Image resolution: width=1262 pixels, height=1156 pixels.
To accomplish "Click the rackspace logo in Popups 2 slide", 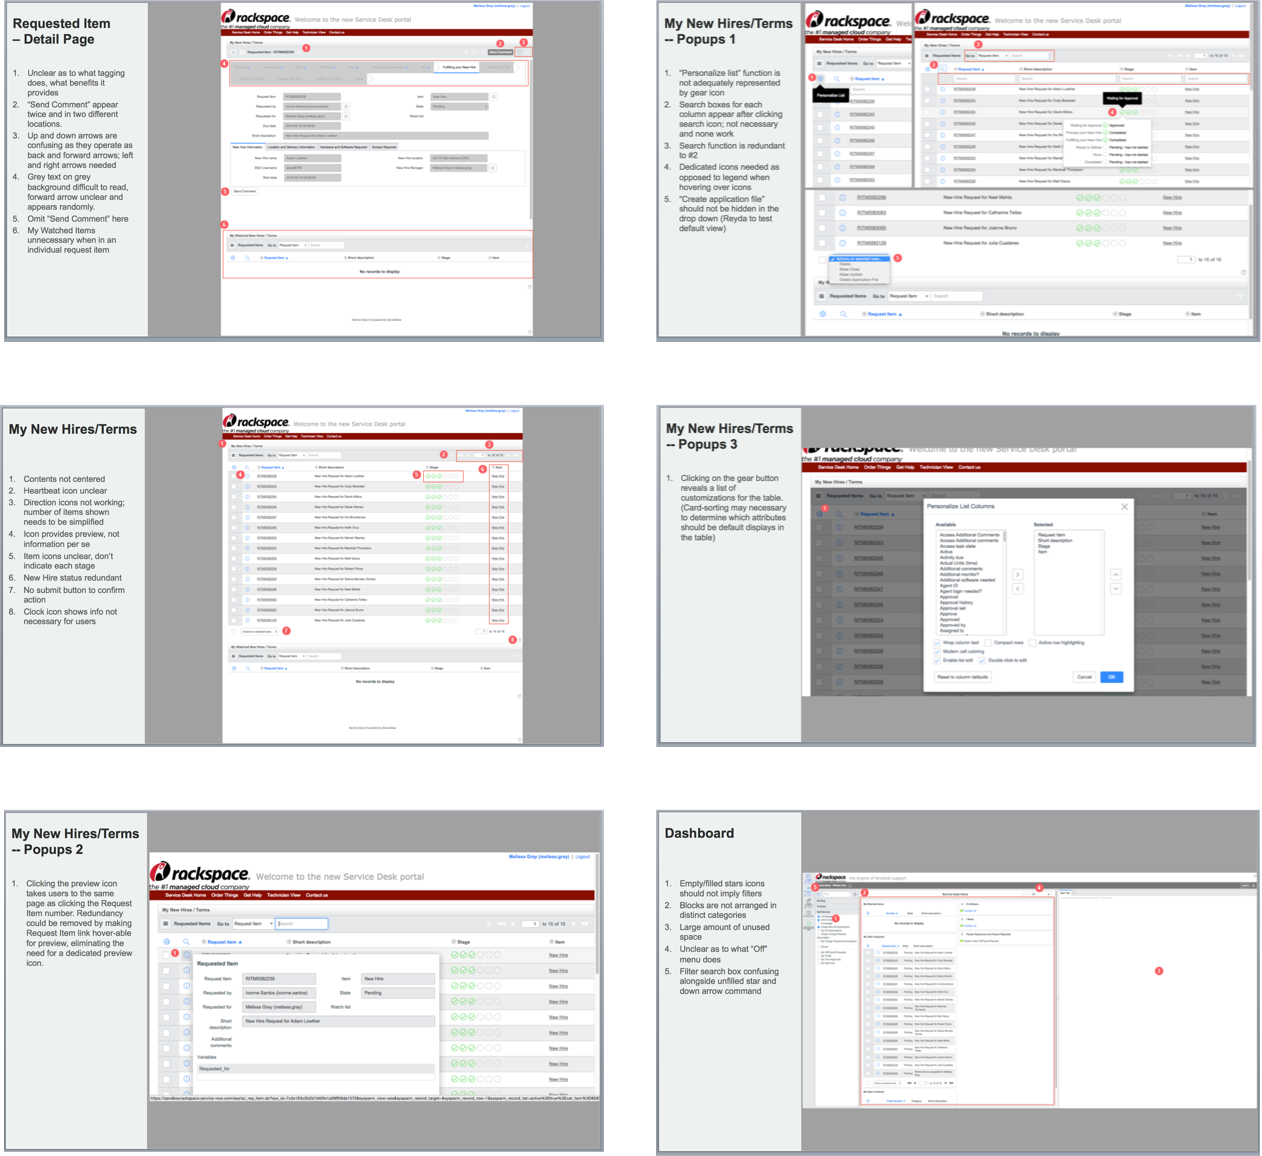I will click(200, 875).
